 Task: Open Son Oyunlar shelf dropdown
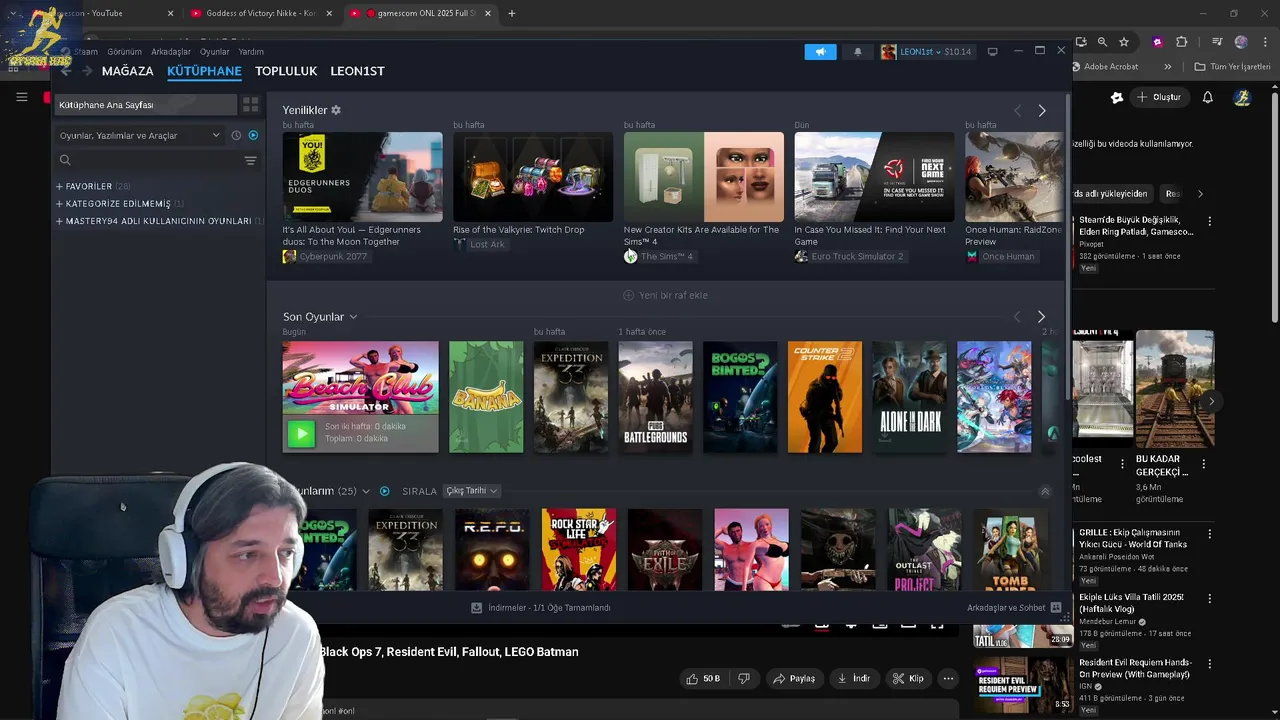click(352, 317)
